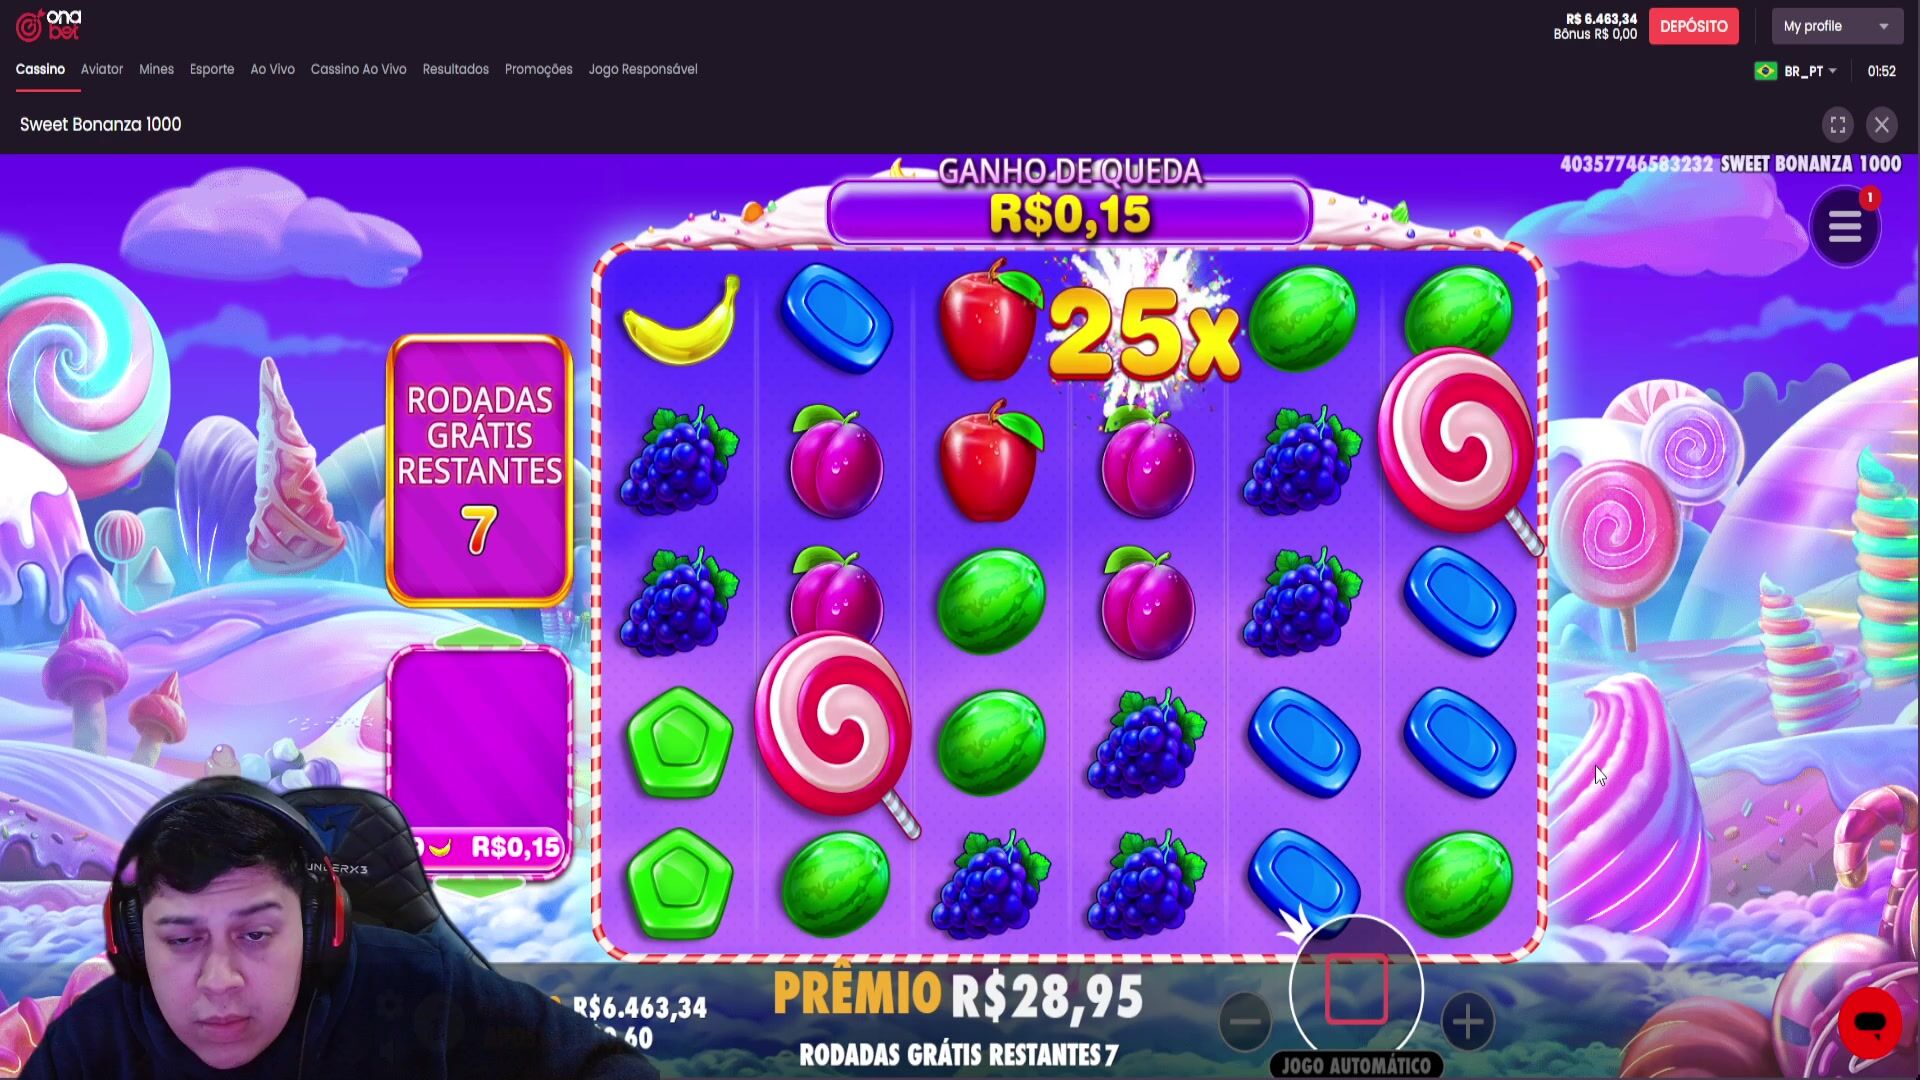Open the Jogo Responsável link
1920x1080 pixels.
tap(643, 69)
